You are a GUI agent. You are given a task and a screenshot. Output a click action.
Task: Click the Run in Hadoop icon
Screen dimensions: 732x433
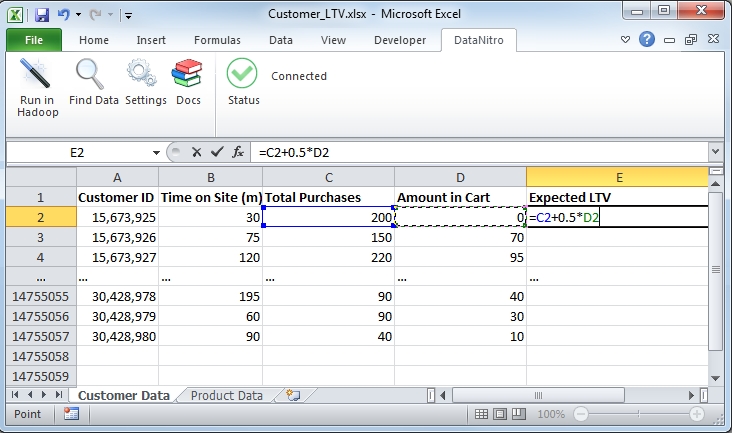click(35, 74)
